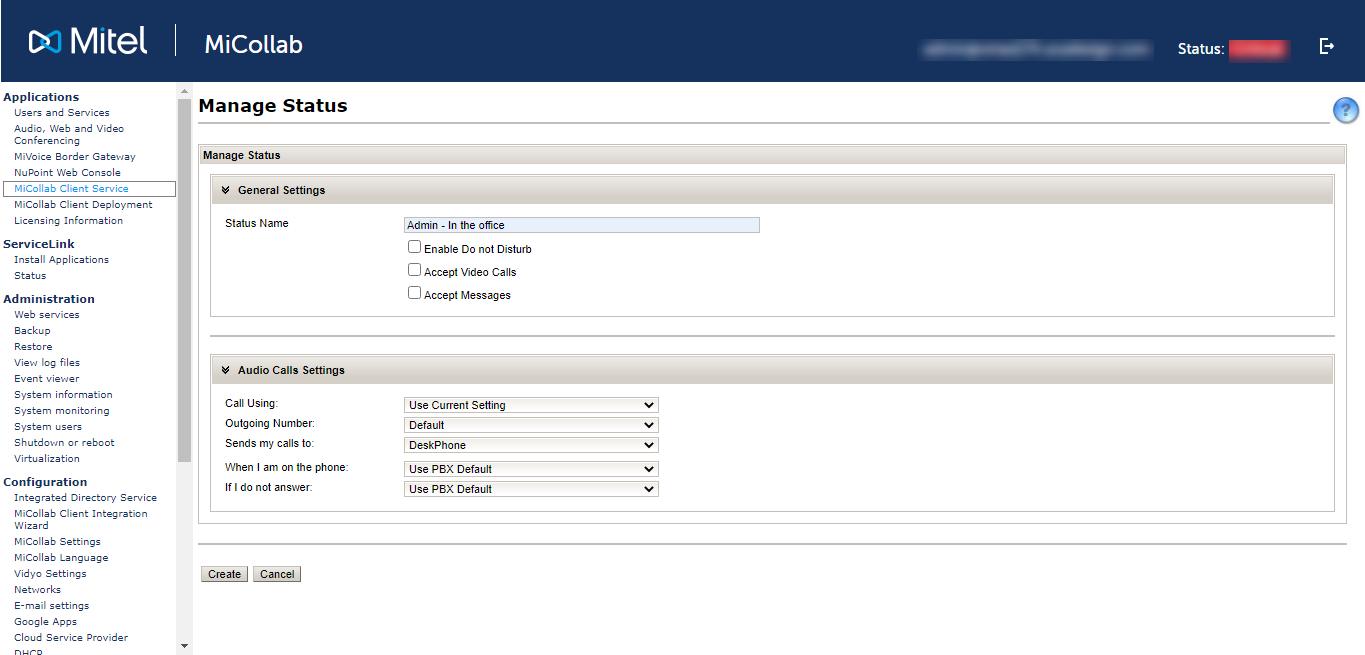Open When I am on the phone dropdown

531,469
